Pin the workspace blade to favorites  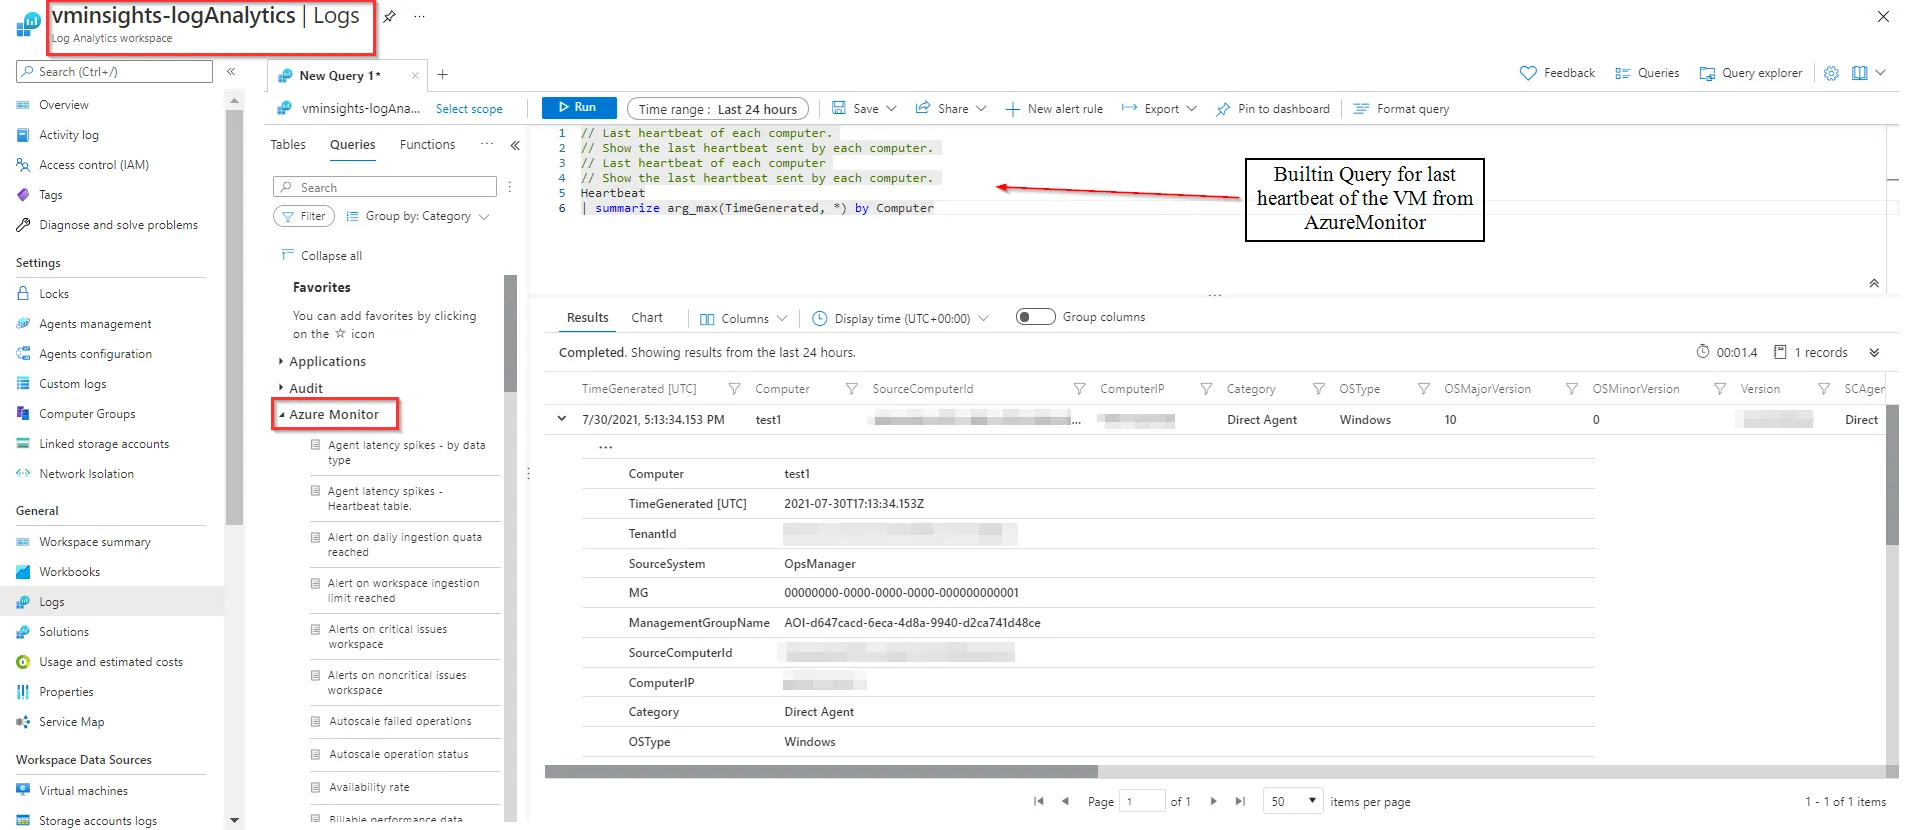click(390, 16)
